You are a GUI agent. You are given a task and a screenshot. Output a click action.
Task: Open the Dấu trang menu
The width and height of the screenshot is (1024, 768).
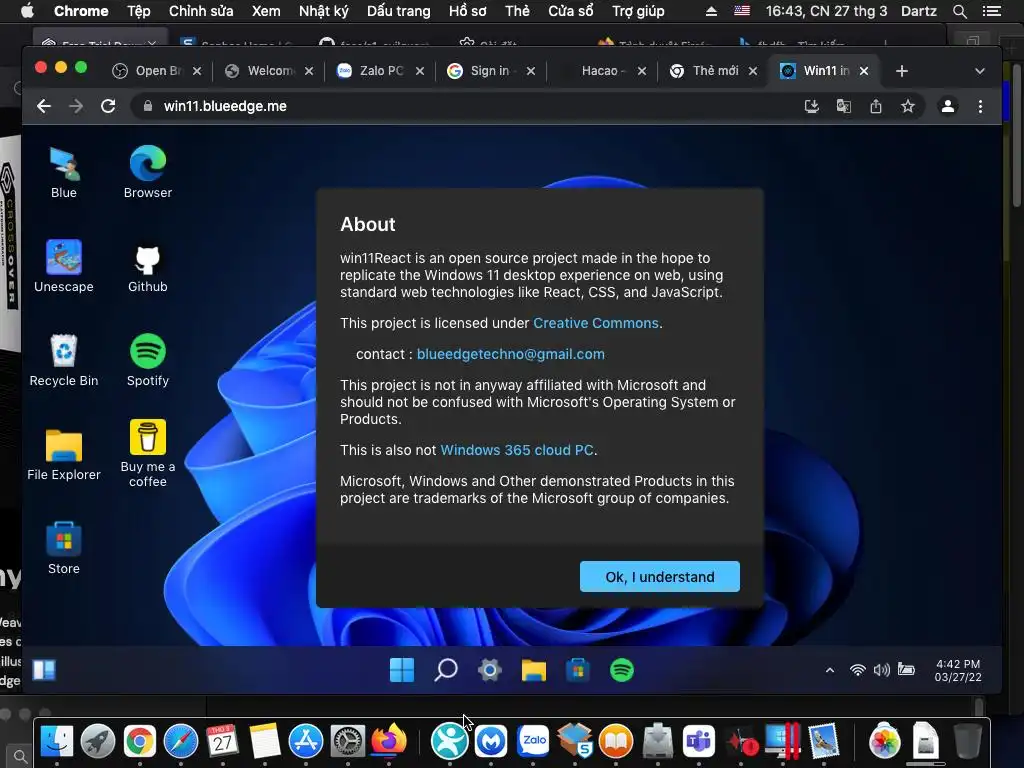click(x=398, y=11)
